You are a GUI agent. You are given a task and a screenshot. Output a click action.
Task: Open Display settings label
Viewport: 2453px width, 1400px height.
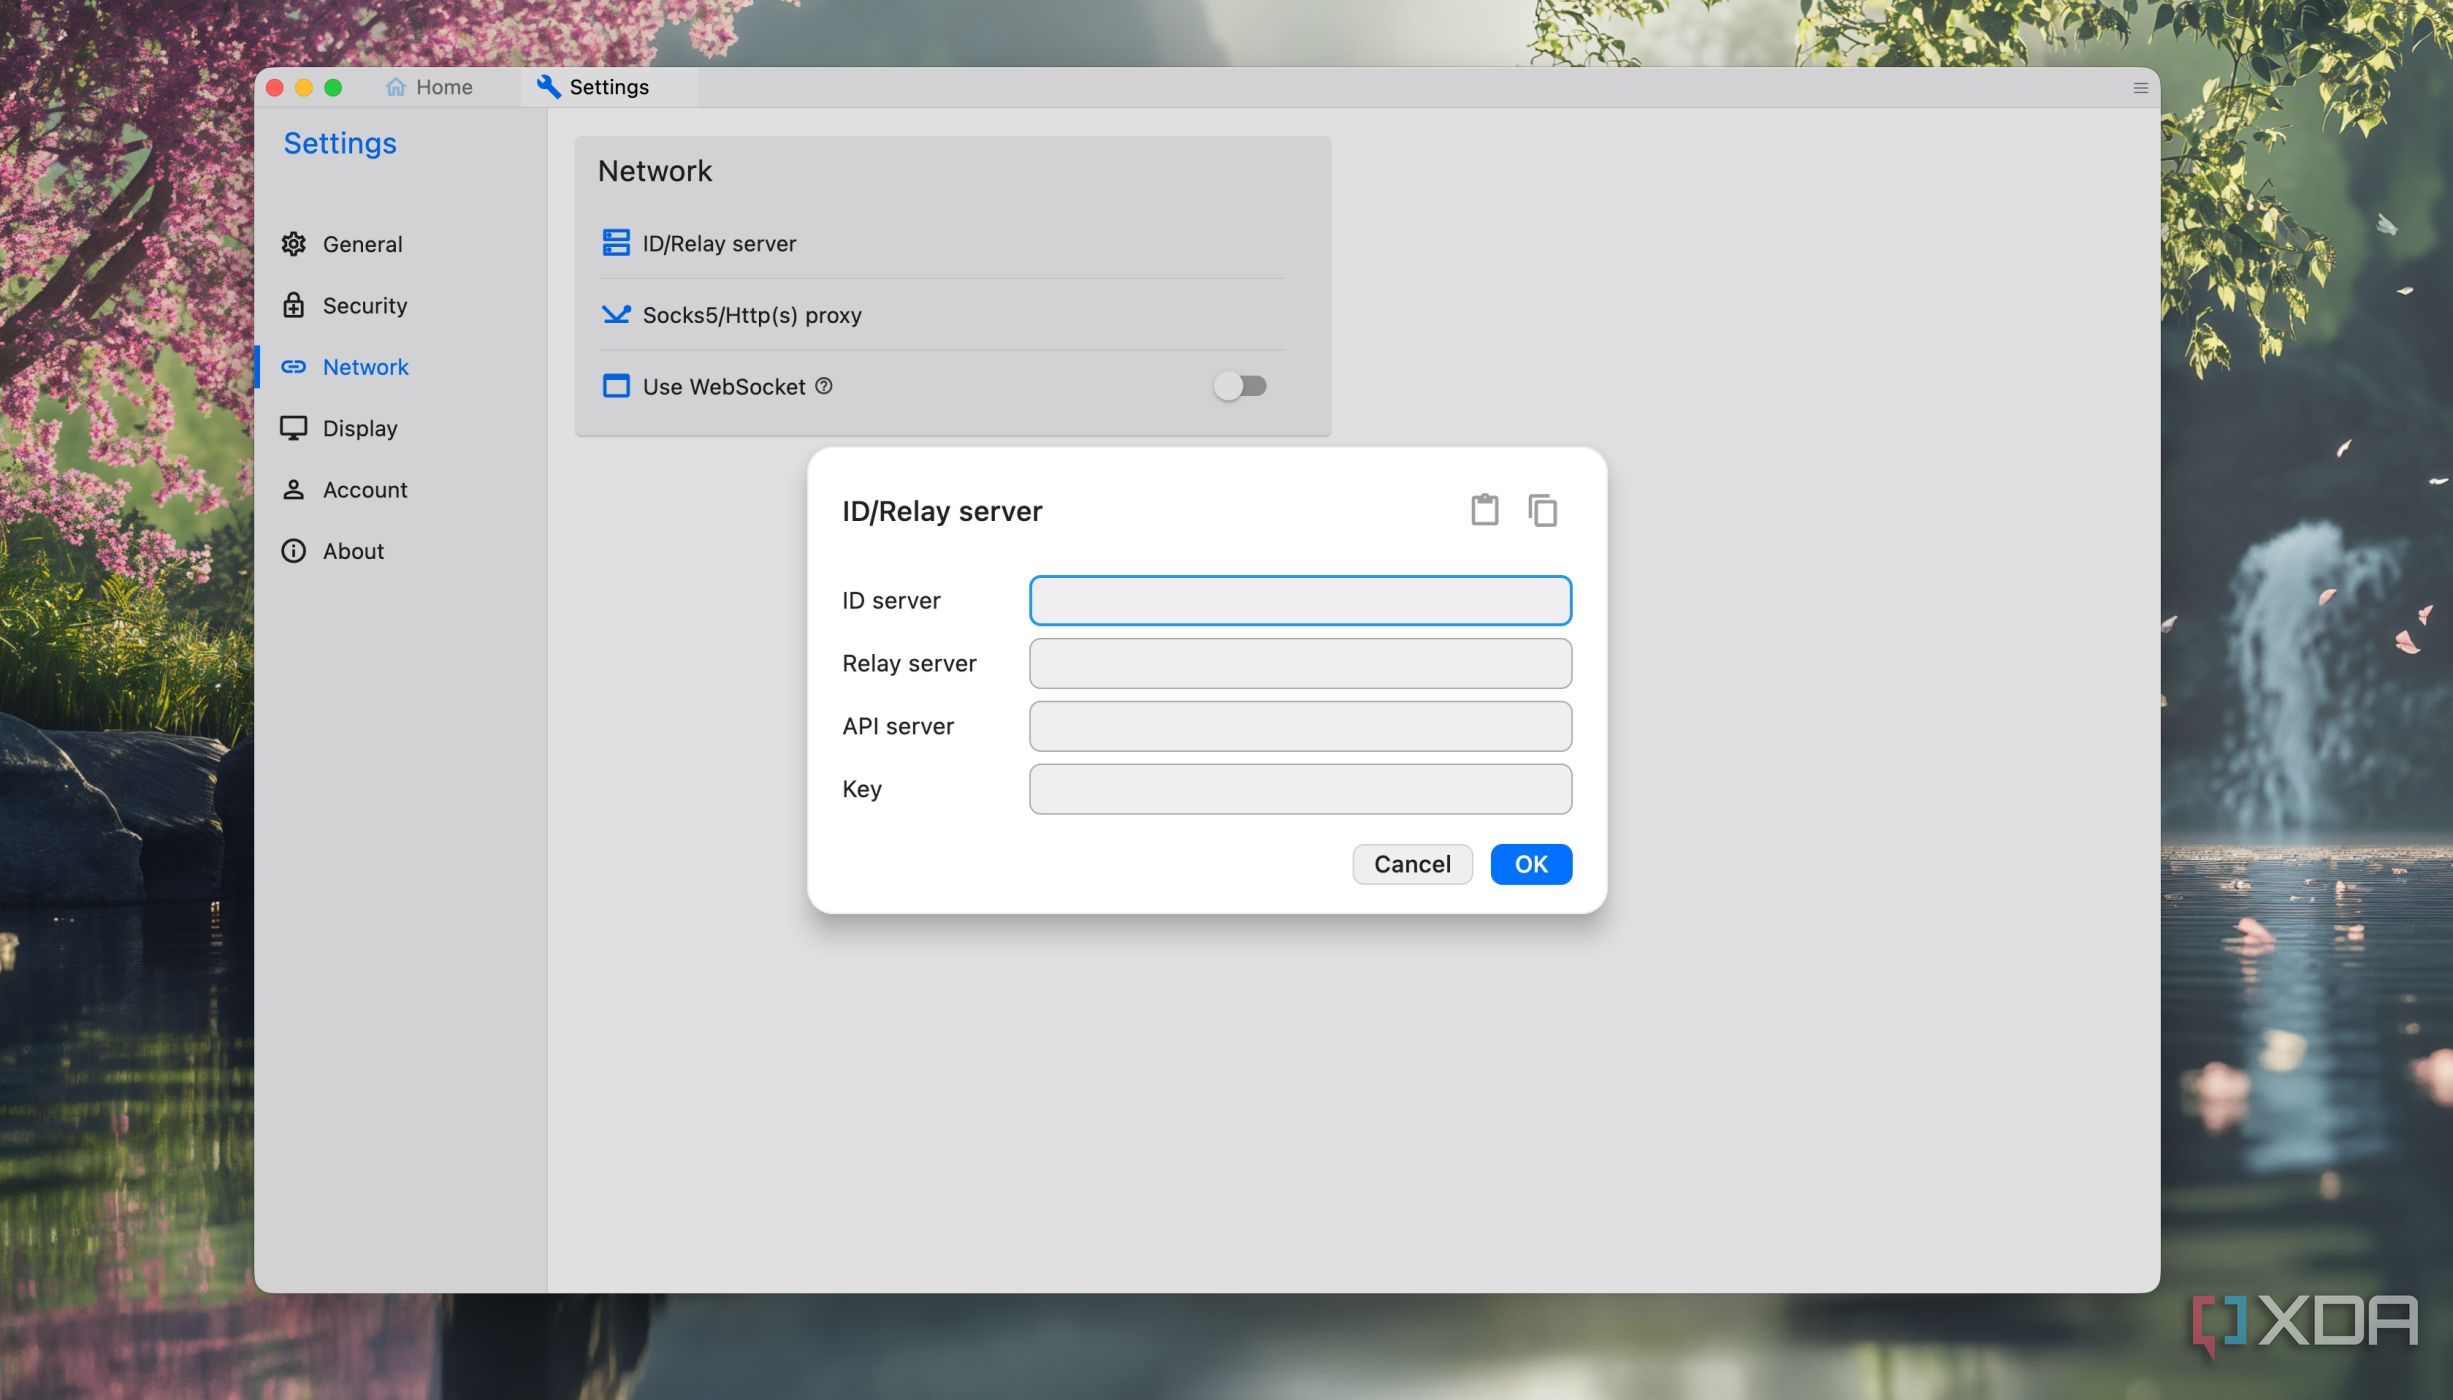click(x=360, y=428)
